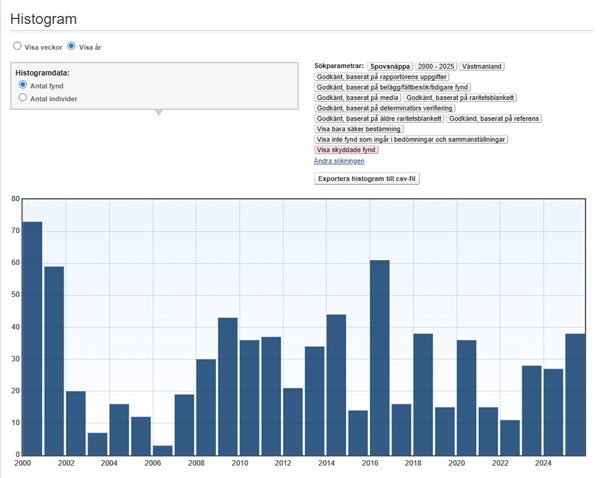Click the last histogram bar for 2025
Viewport: 601px width, 478px height.
coord(575,394)
